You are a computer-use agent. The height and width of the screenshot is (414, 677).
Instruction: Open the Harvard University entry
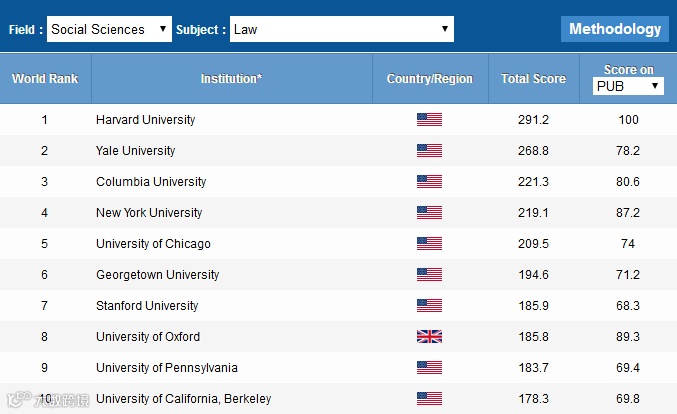coord(146,120)
